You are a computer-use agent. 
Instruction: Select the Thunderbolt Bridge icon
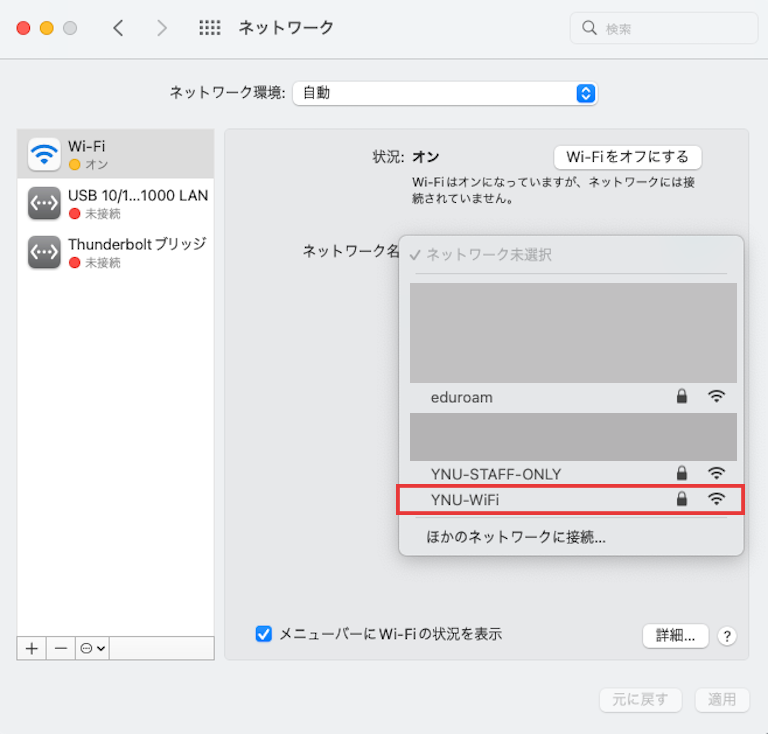tap(44, 252)
